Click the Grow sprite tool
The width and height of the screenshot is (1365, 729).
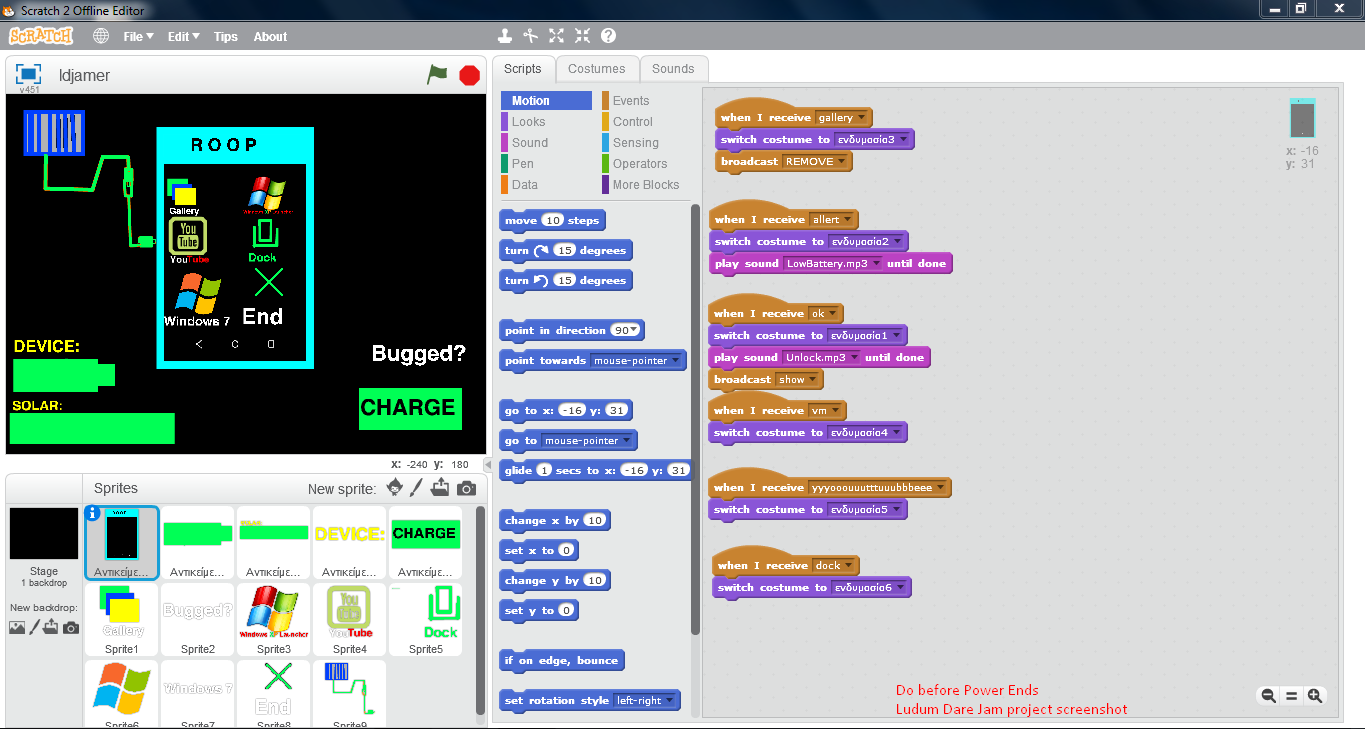point(557,36)
